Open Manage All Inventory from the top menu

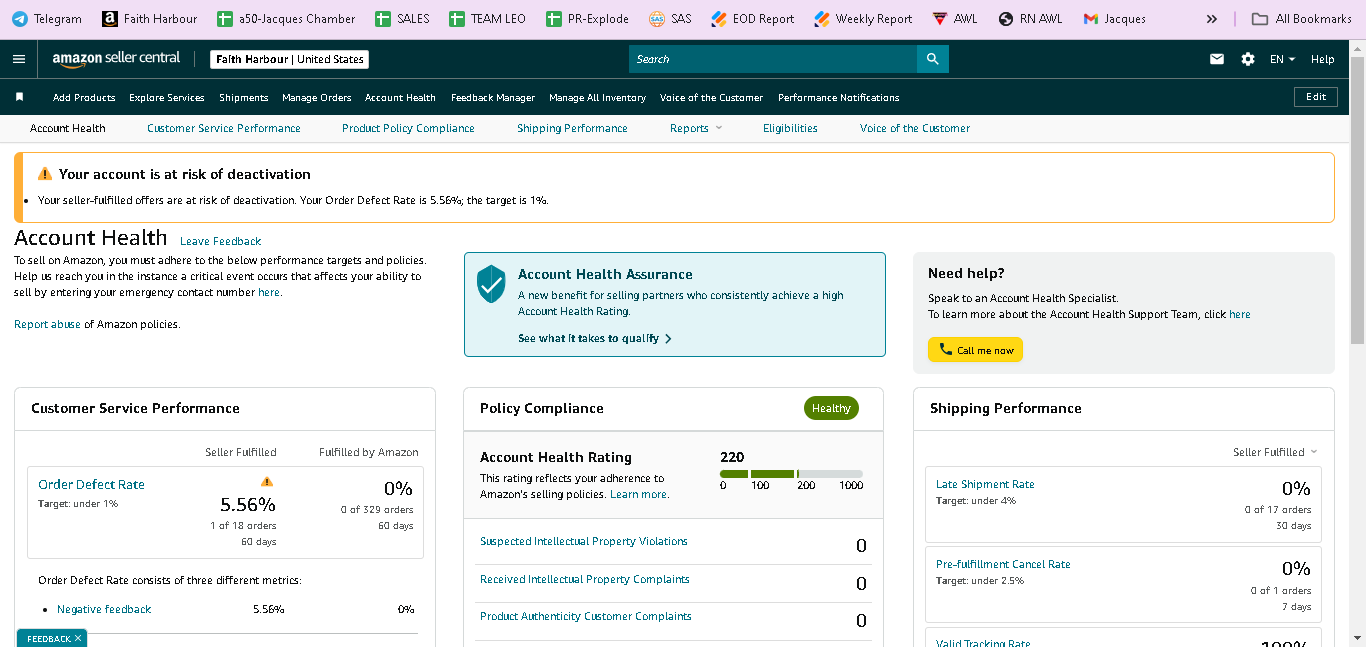click(x=598, y=97)
